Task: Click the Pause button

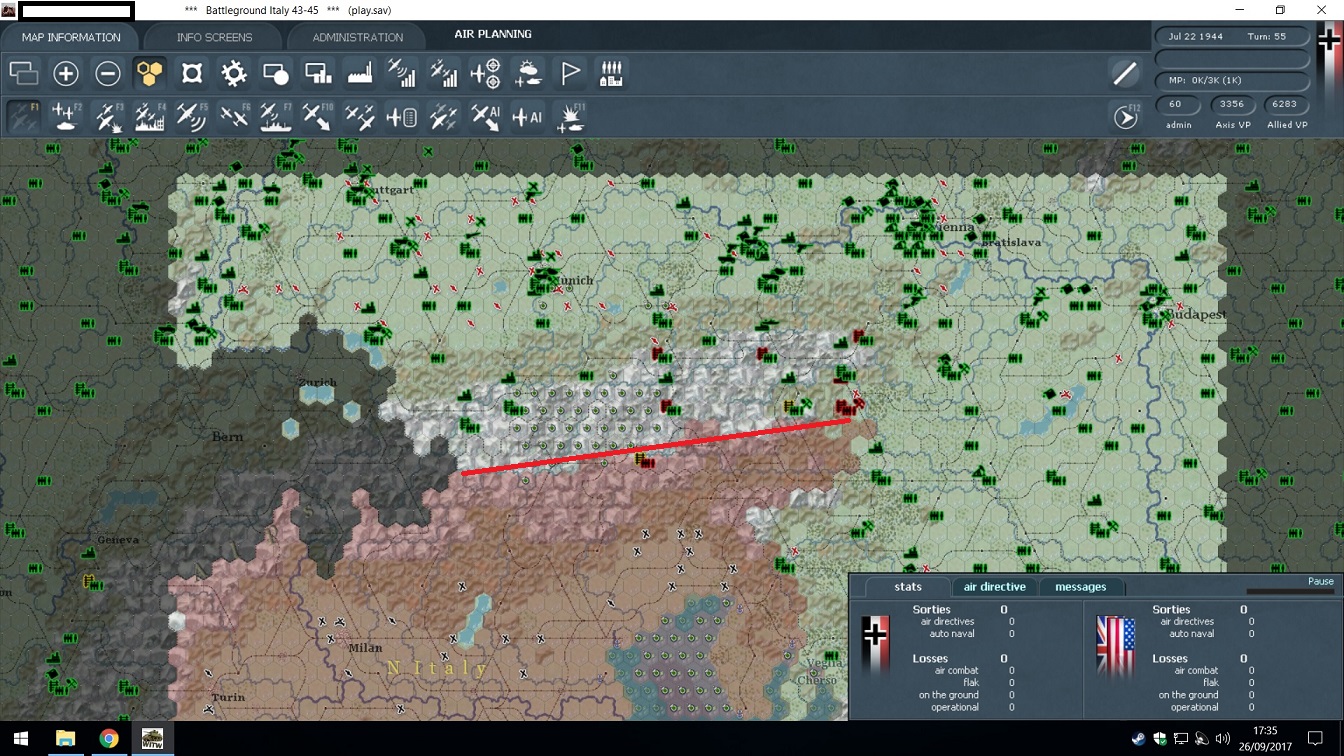Action: 1321,581
